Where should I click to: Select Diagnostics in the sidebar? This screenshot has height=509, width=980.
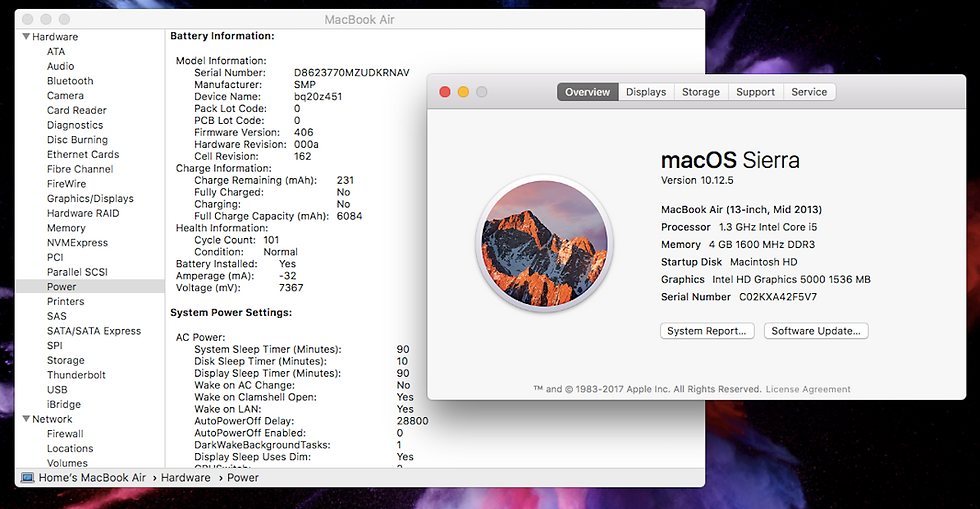[74, 125]
